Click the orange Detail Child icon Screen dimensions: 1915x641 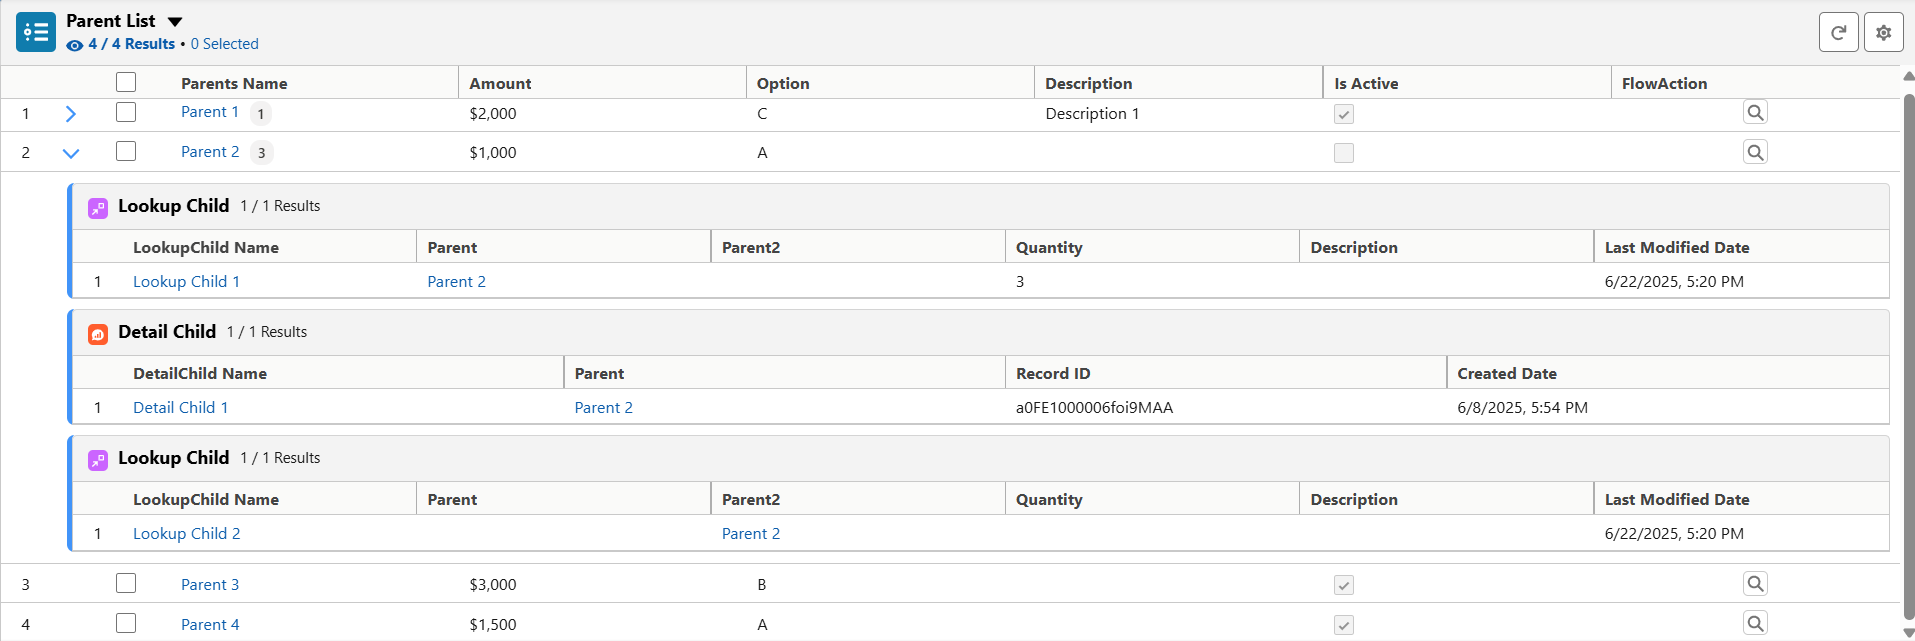click(x=98, y=334)
